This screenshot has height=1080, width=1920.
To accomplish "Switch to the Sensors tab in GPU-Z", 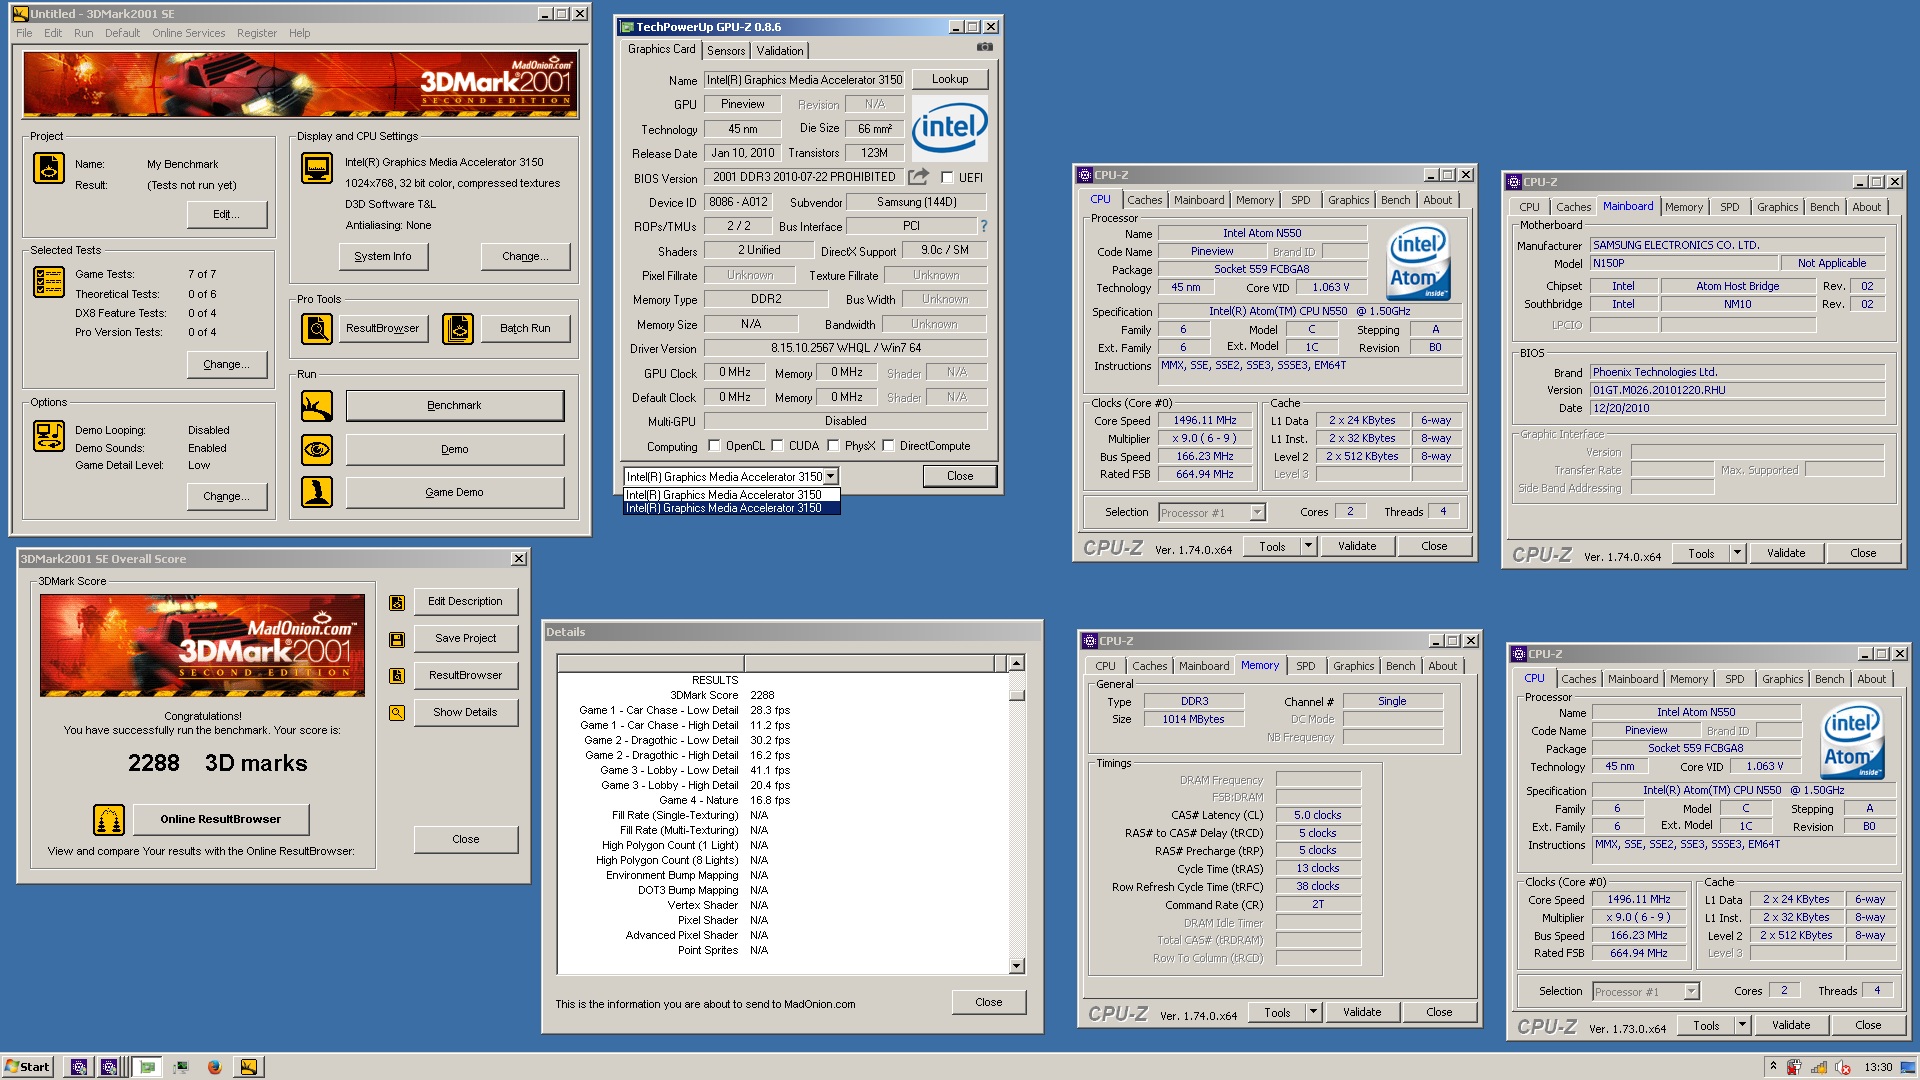I will pos(726,51).
